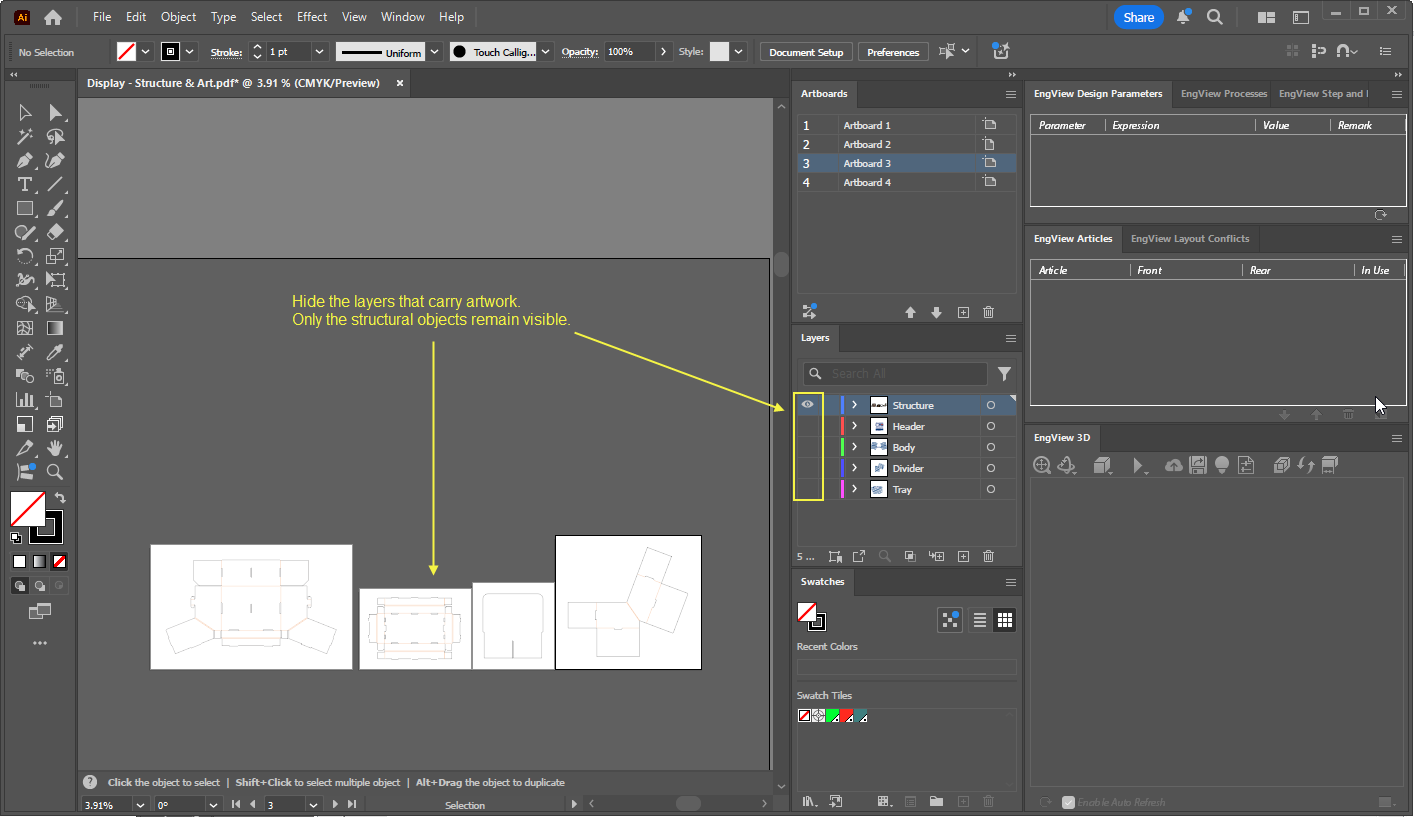Click the green swatch in Swatch Tiles

[832, 716]
